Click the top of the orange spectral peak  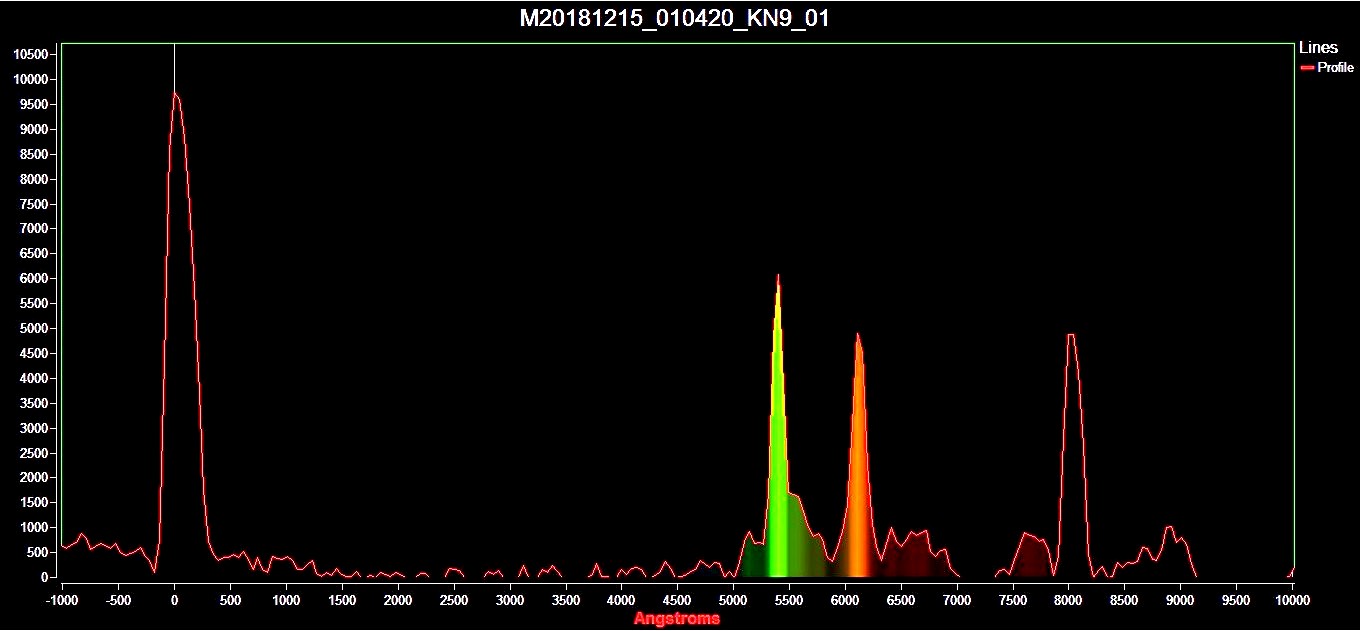tap(857, 336)
